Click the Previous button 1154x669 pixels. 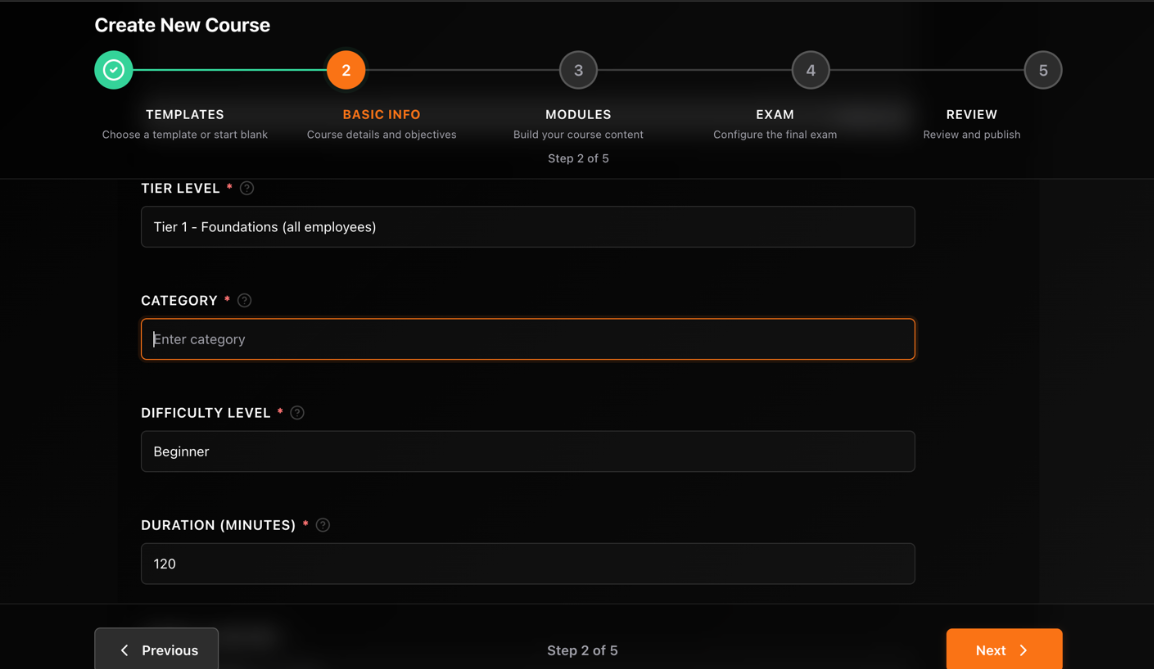pyautogui.click(x=156, y=650)
